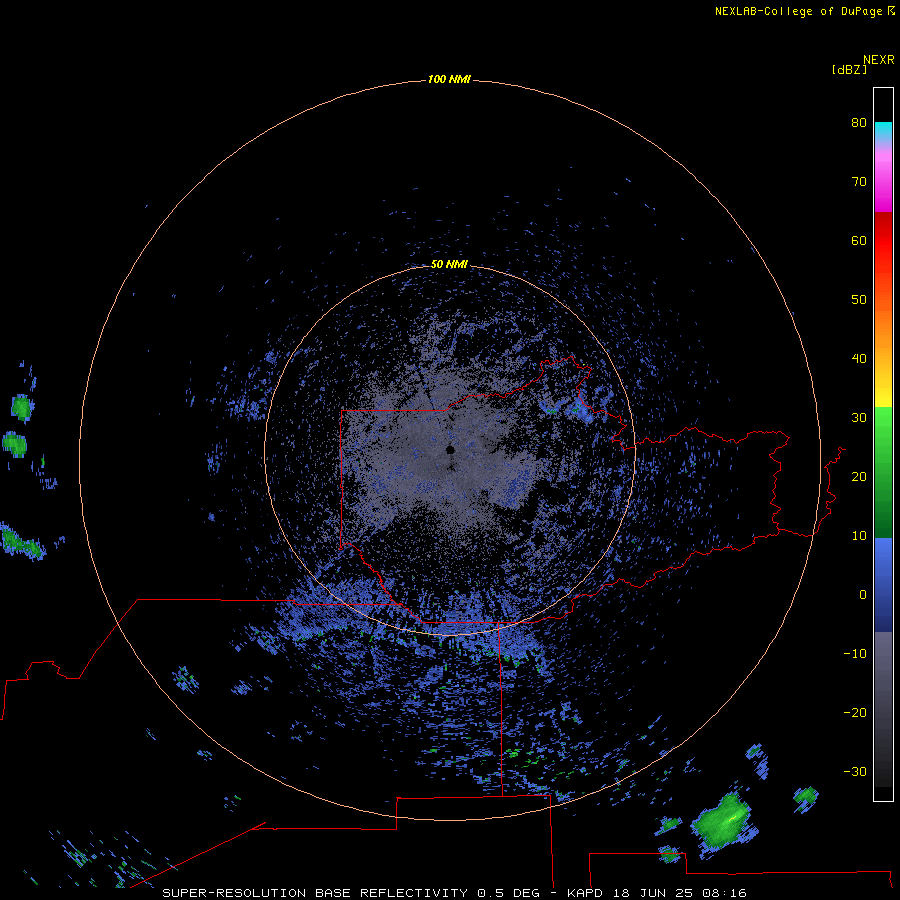900x900 pixels.
Task: Click the -10 value on the dBZ scale
Action: [855, 654]
